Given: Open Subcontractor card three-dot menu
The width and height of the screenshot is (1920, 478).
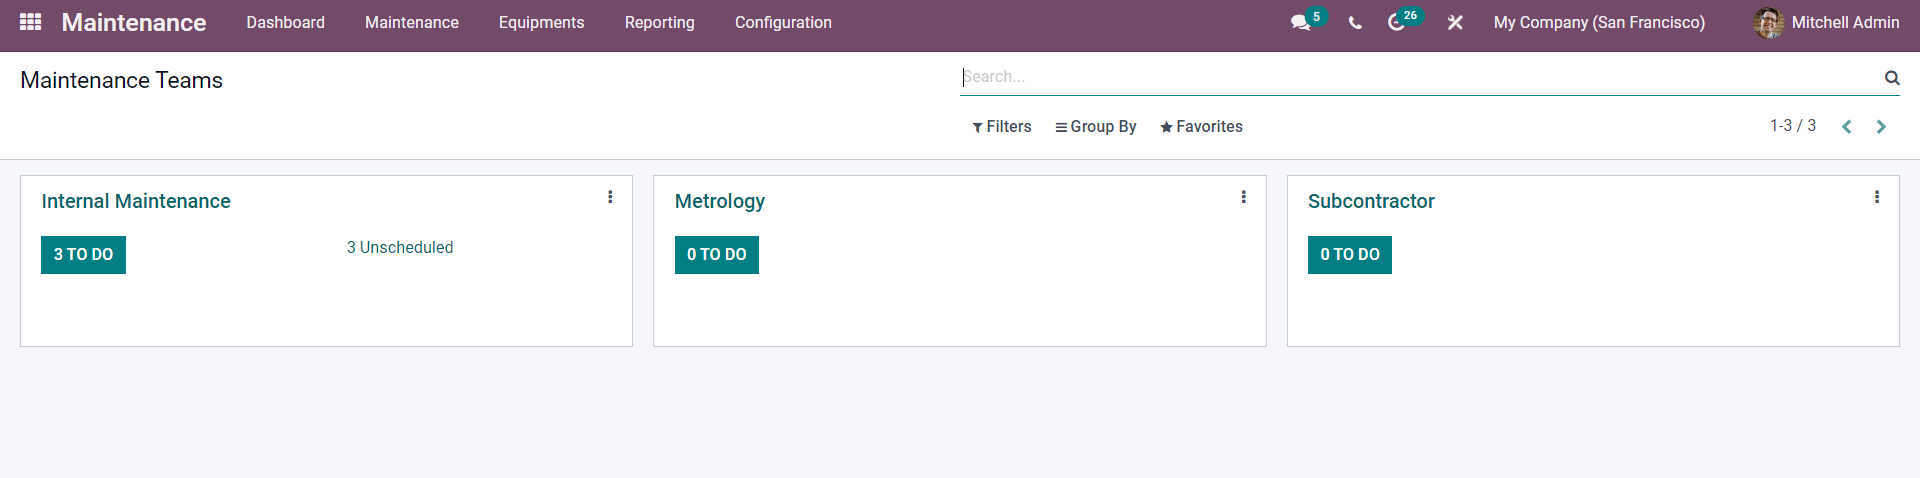Looking at the screenshot, I should coord(1877,197).
